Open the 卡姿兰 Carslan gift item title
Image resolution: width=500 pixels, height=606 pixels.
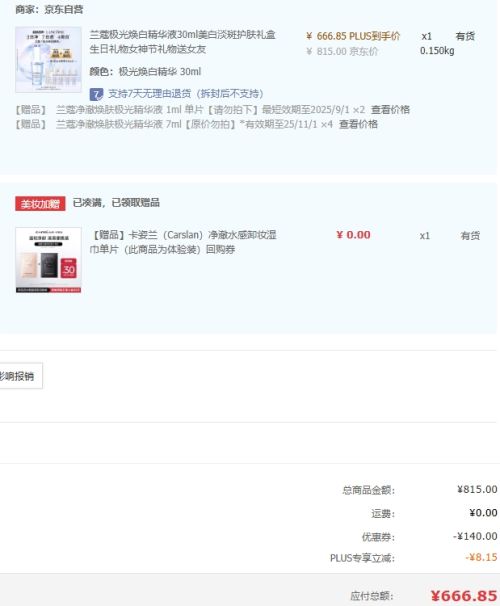point(183,242)
